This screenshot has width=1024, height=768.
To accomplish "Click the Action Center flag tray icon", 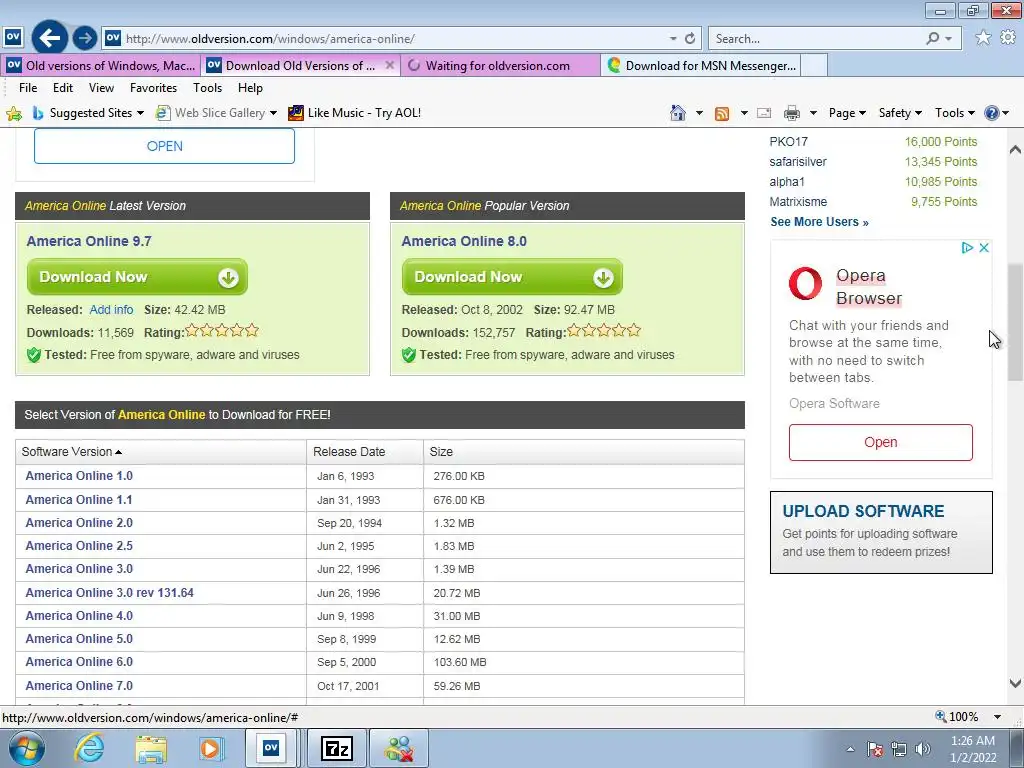I will [x=875, y=749].
